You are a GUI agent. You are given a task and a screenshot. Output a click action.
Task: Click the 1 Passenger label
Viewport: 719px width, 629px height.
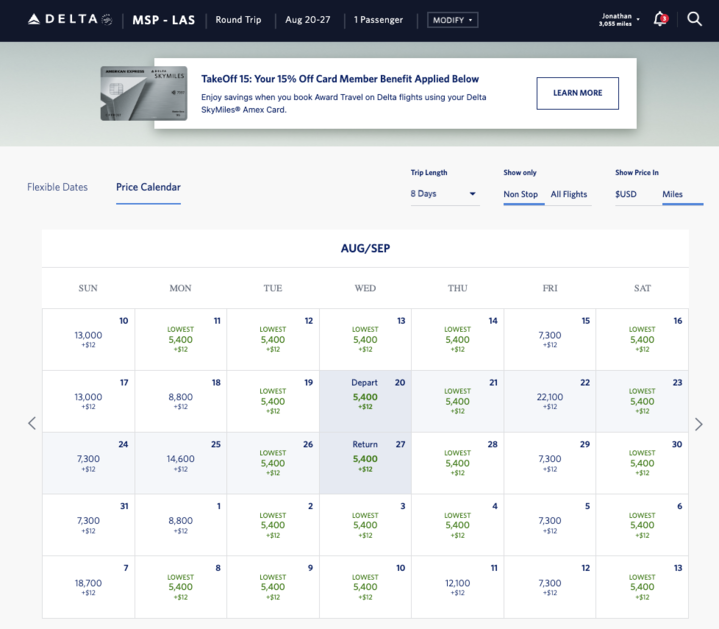pyautogui.click(x=378, y=20)
